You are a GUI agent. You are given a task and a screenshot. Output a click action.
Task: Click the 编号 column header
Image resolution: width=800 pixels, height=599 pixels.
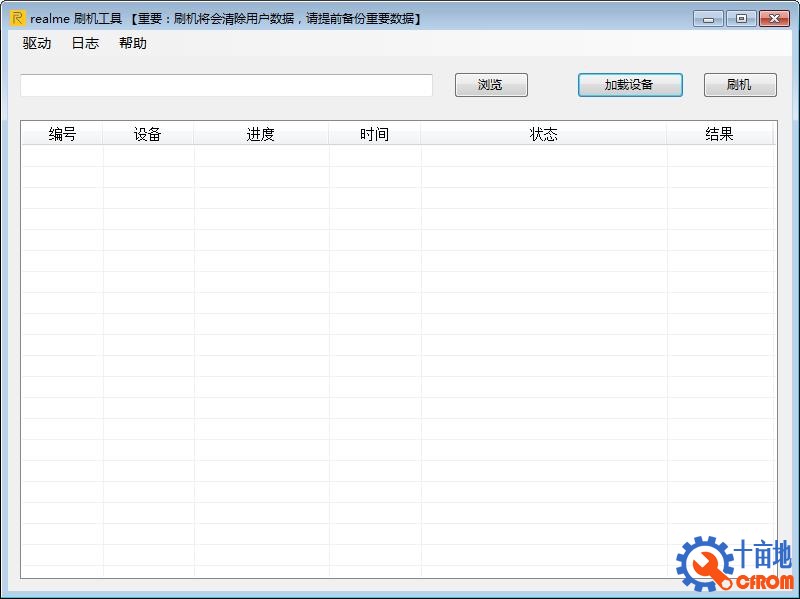tap(62, 133)
